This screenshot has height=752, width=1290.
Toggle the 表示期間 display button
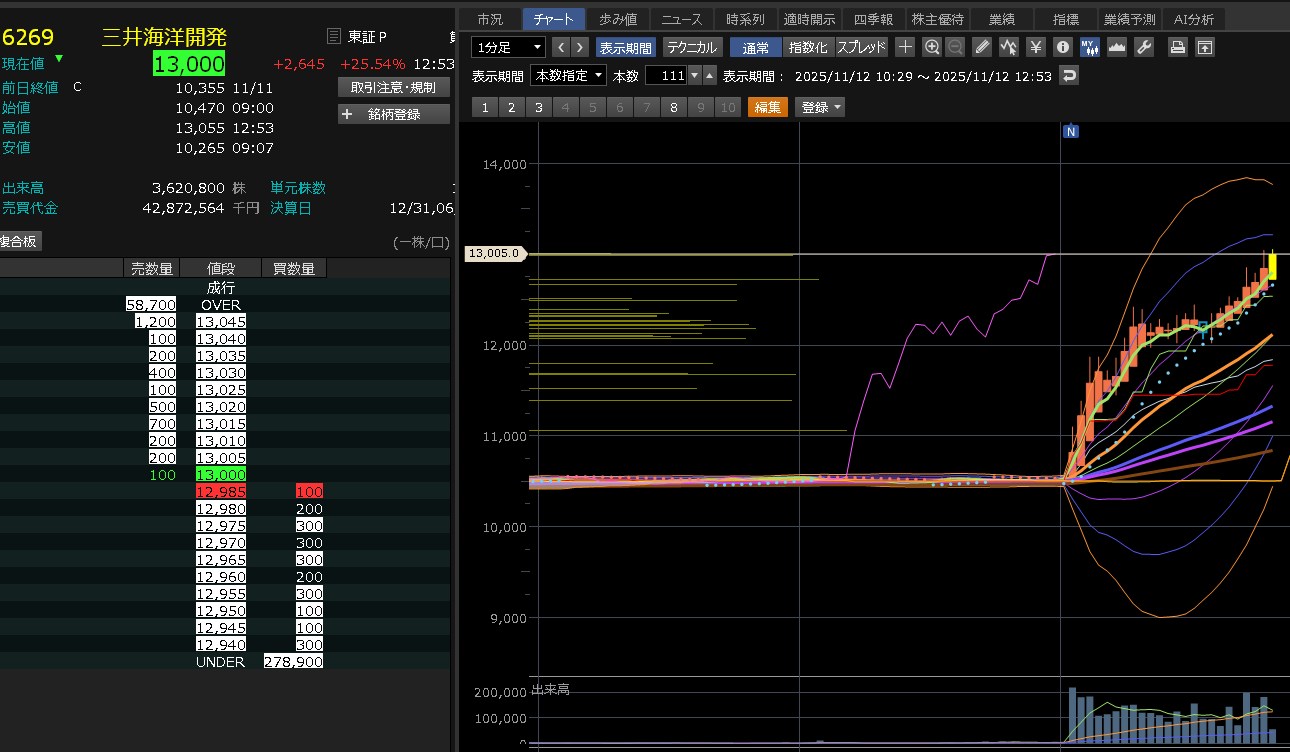coord(625,47)
